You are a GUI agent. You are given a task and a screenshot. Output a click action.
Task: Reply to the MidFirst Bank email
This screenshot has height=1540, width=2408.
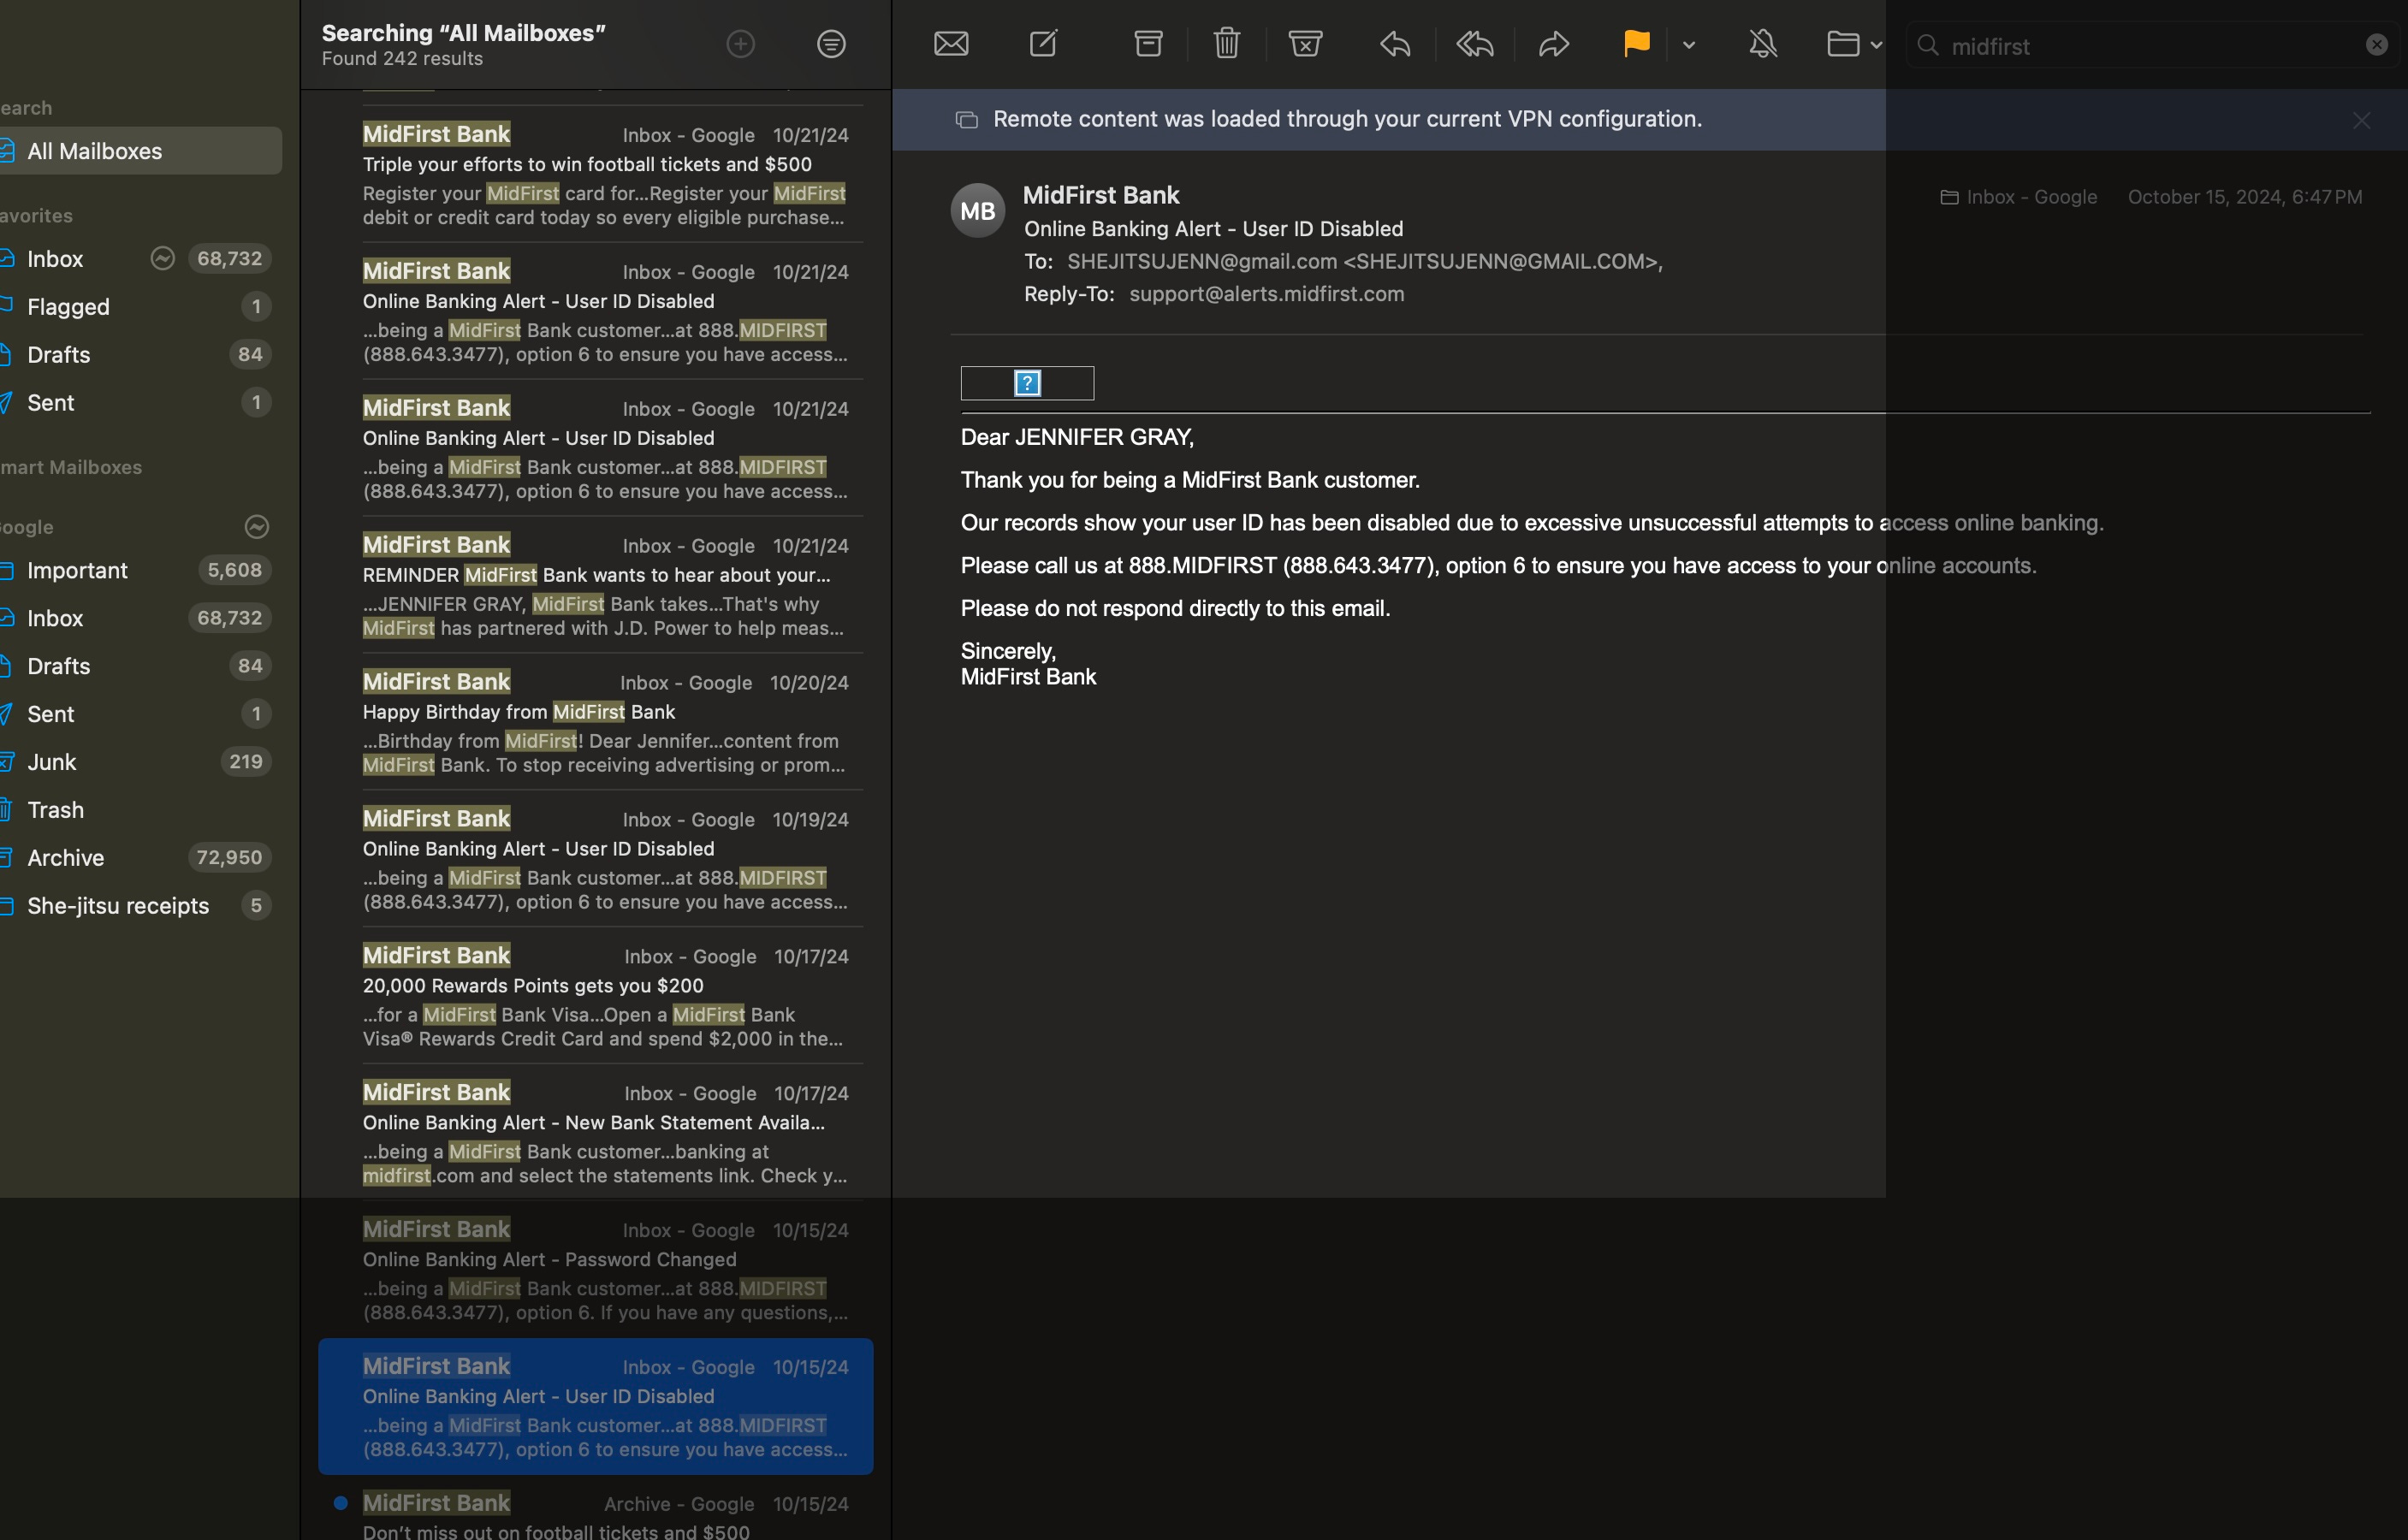point(1395,44)
